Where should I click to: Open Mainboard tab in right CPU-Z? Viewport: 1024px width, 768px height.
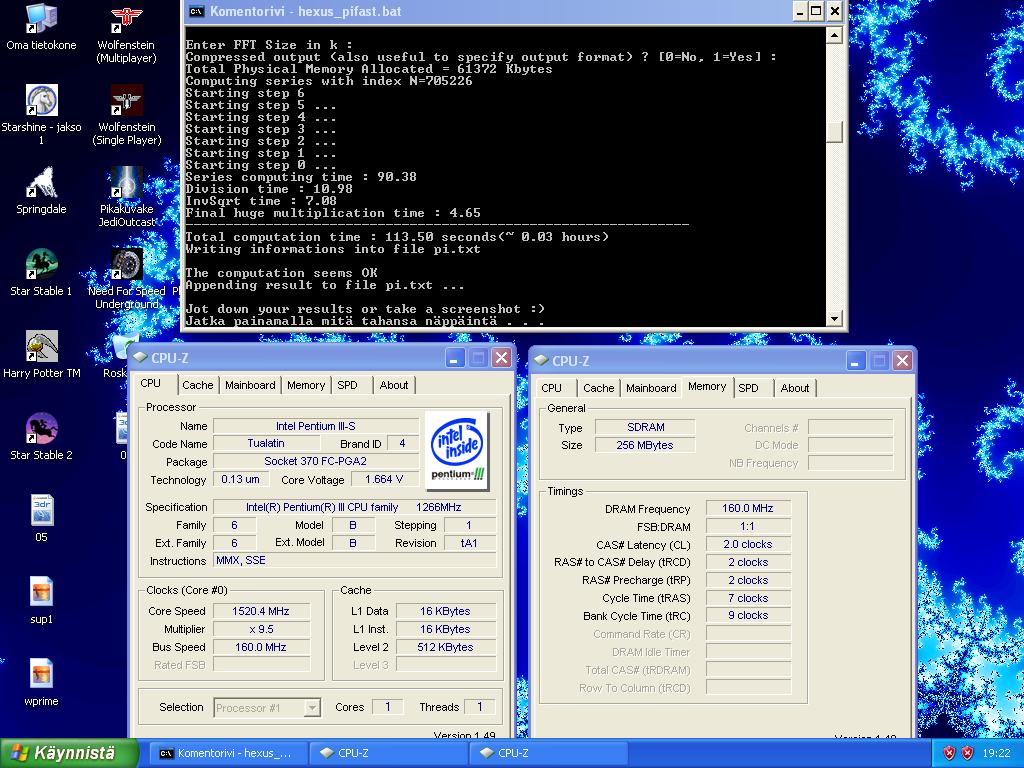[x=651, y=388]
